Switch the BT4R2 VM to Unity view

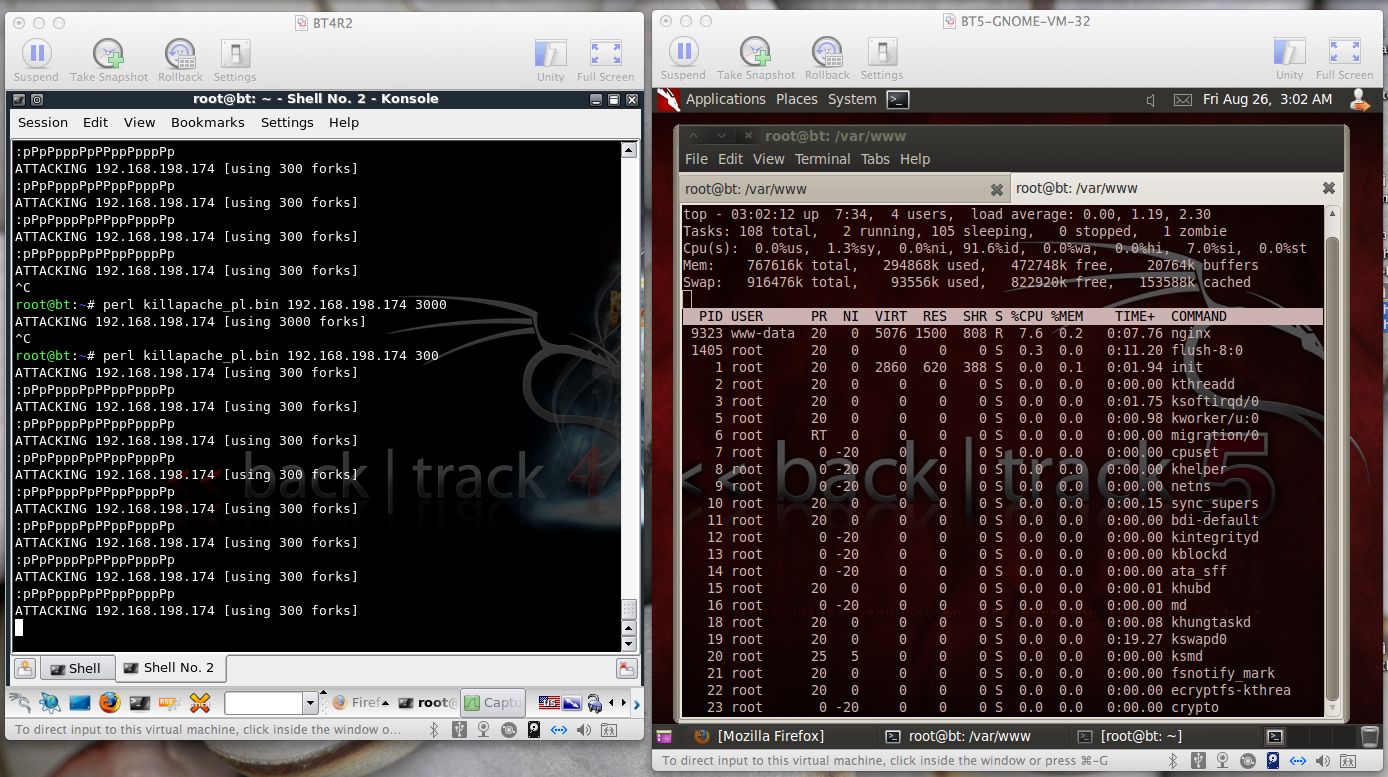coord(550,60)
